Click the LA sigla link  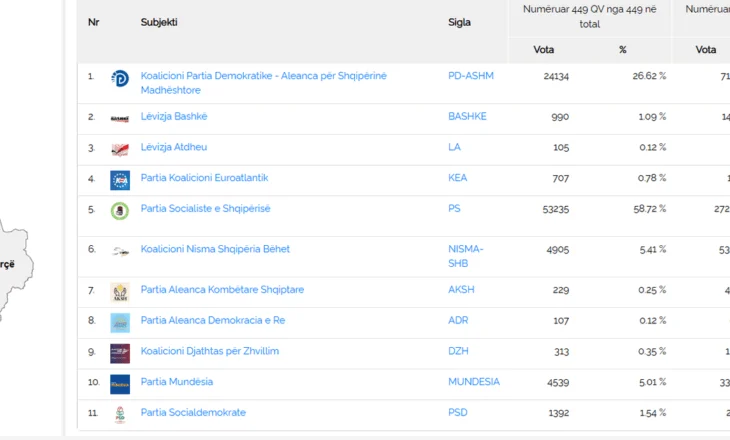[x=454, y=147]
